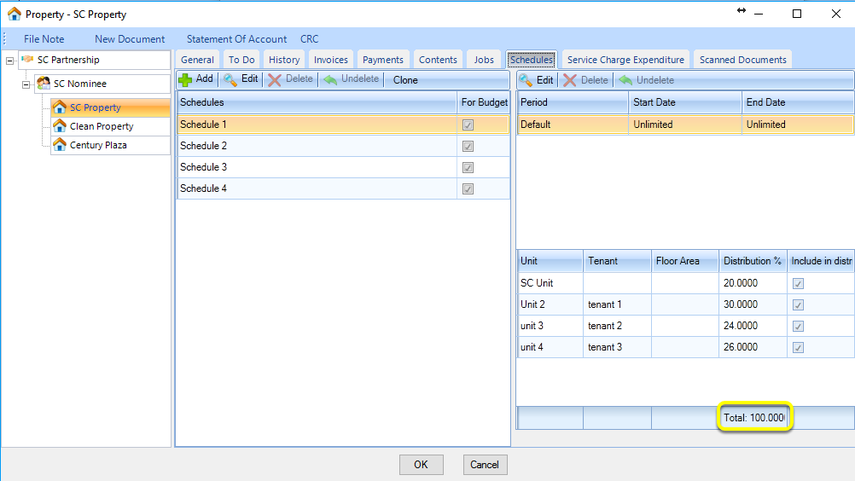Toggle Include in distribution for unit 3

point(798,326)
